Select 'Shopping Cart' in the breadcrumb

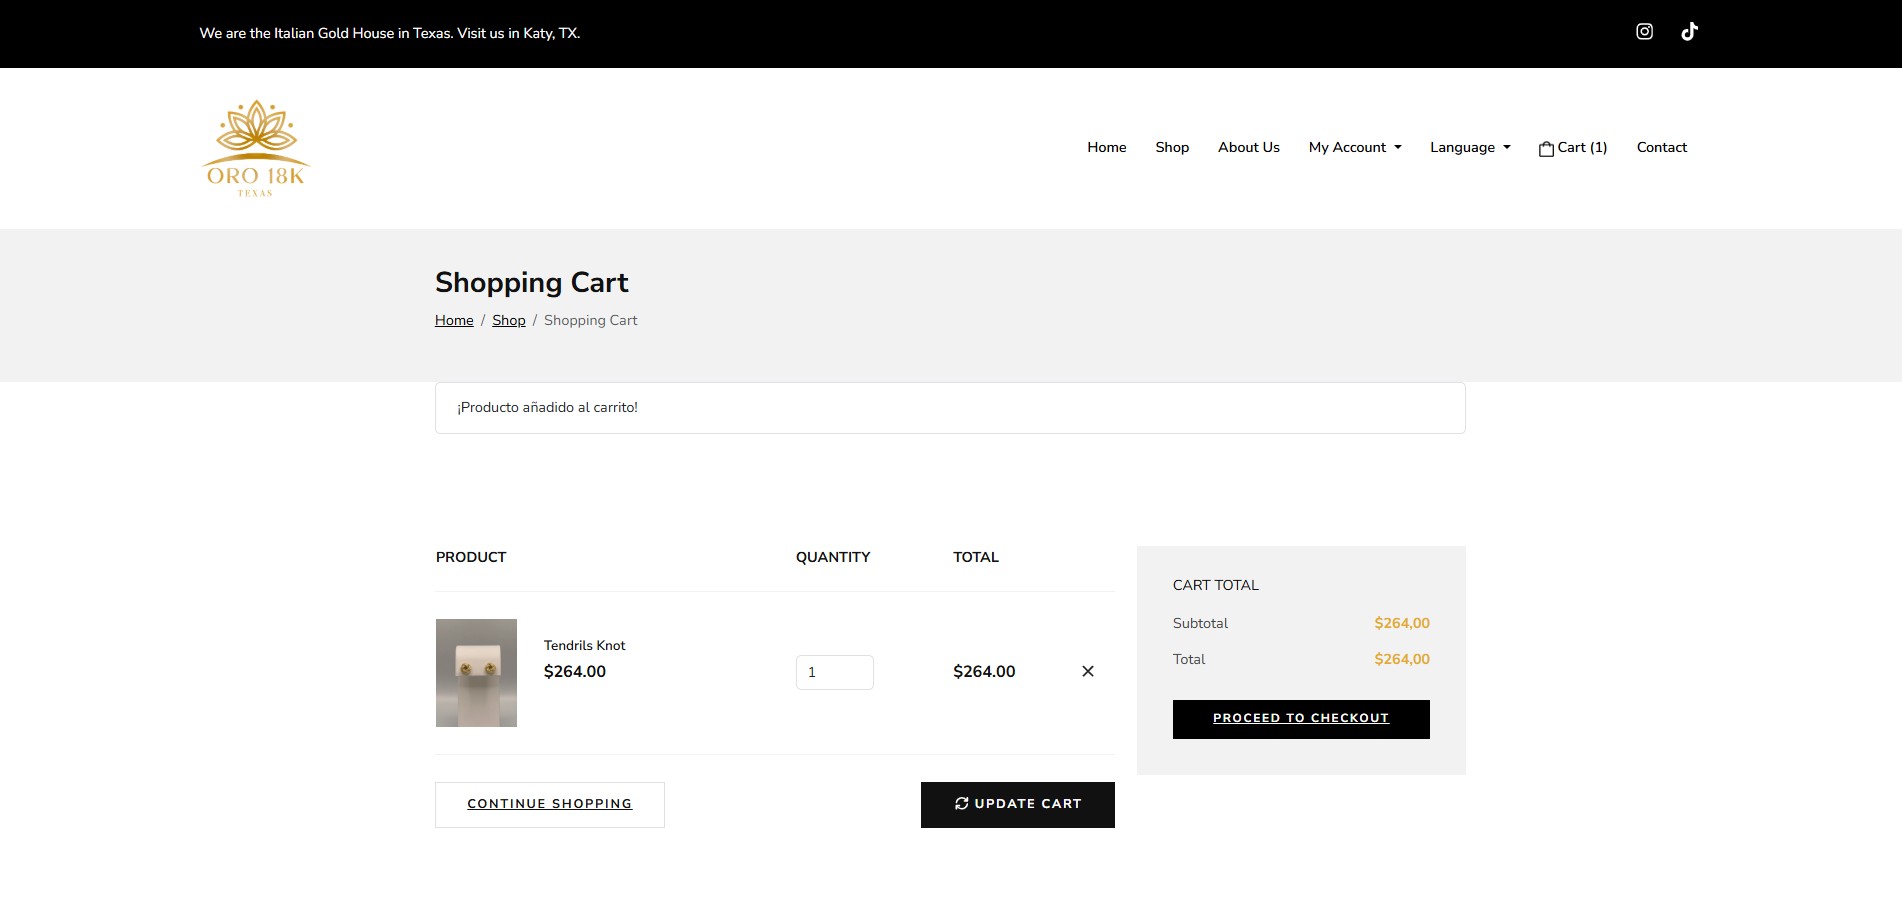click(x=591, y=320)
